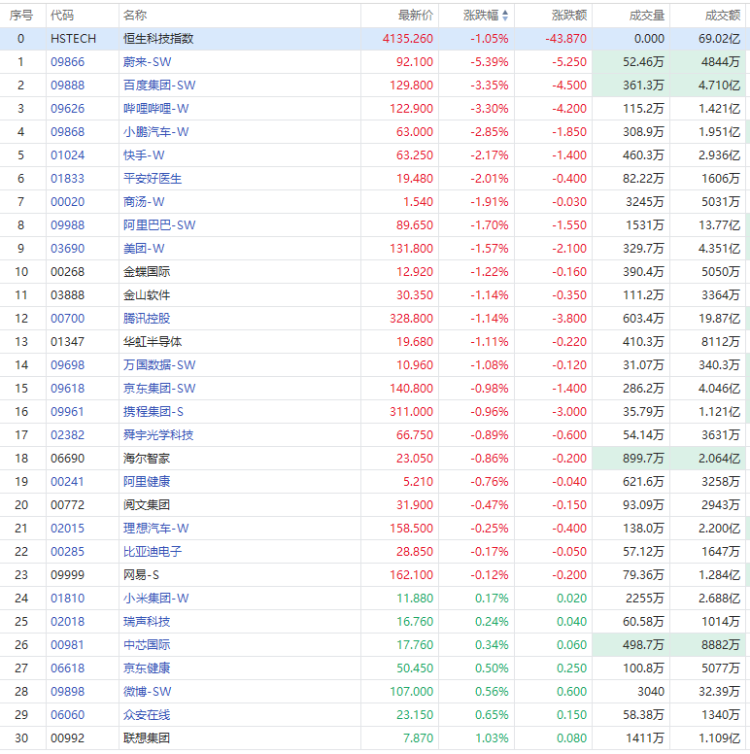Open stock link 小鹏汽车-W
Viewport: 750px width, 754px height.
tap(156, 132)
